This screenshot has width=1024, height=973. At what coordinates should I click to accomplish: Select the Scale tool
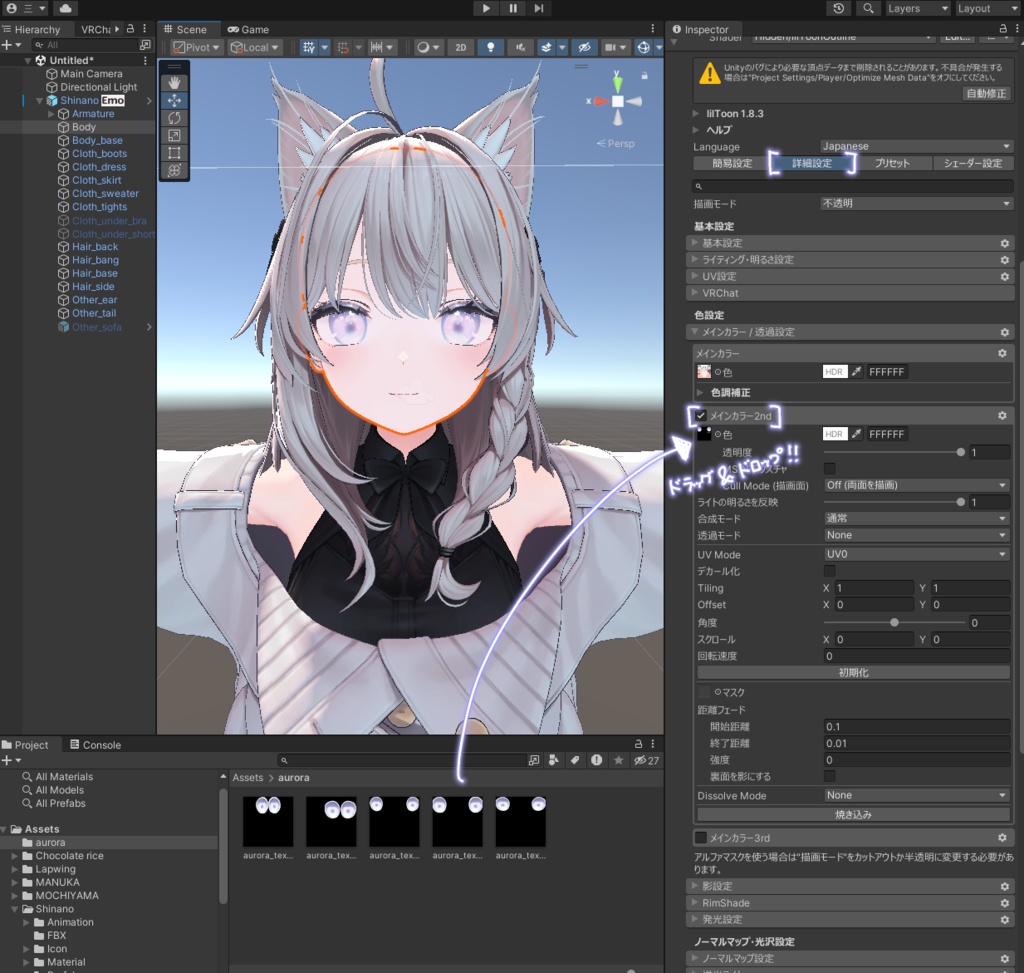coord(174,135)
